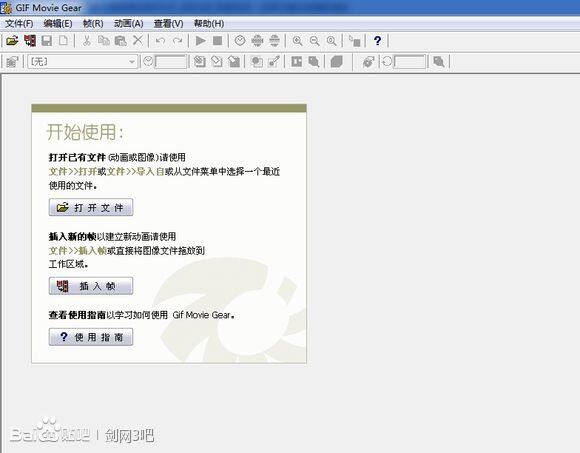Screen dimensions: 580x453
Task: Click the zoom out magnifier icon
Action: click(x=314, y=40)
